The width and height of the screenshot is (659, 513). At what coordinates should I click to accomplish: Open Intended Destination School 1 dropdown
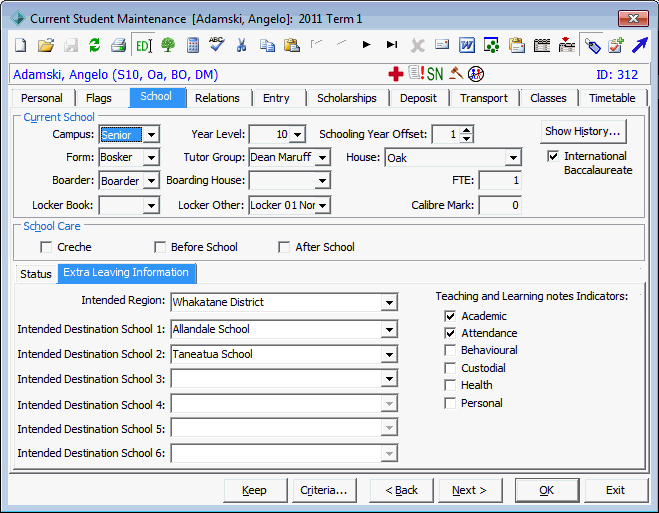[x=389, y=329]
